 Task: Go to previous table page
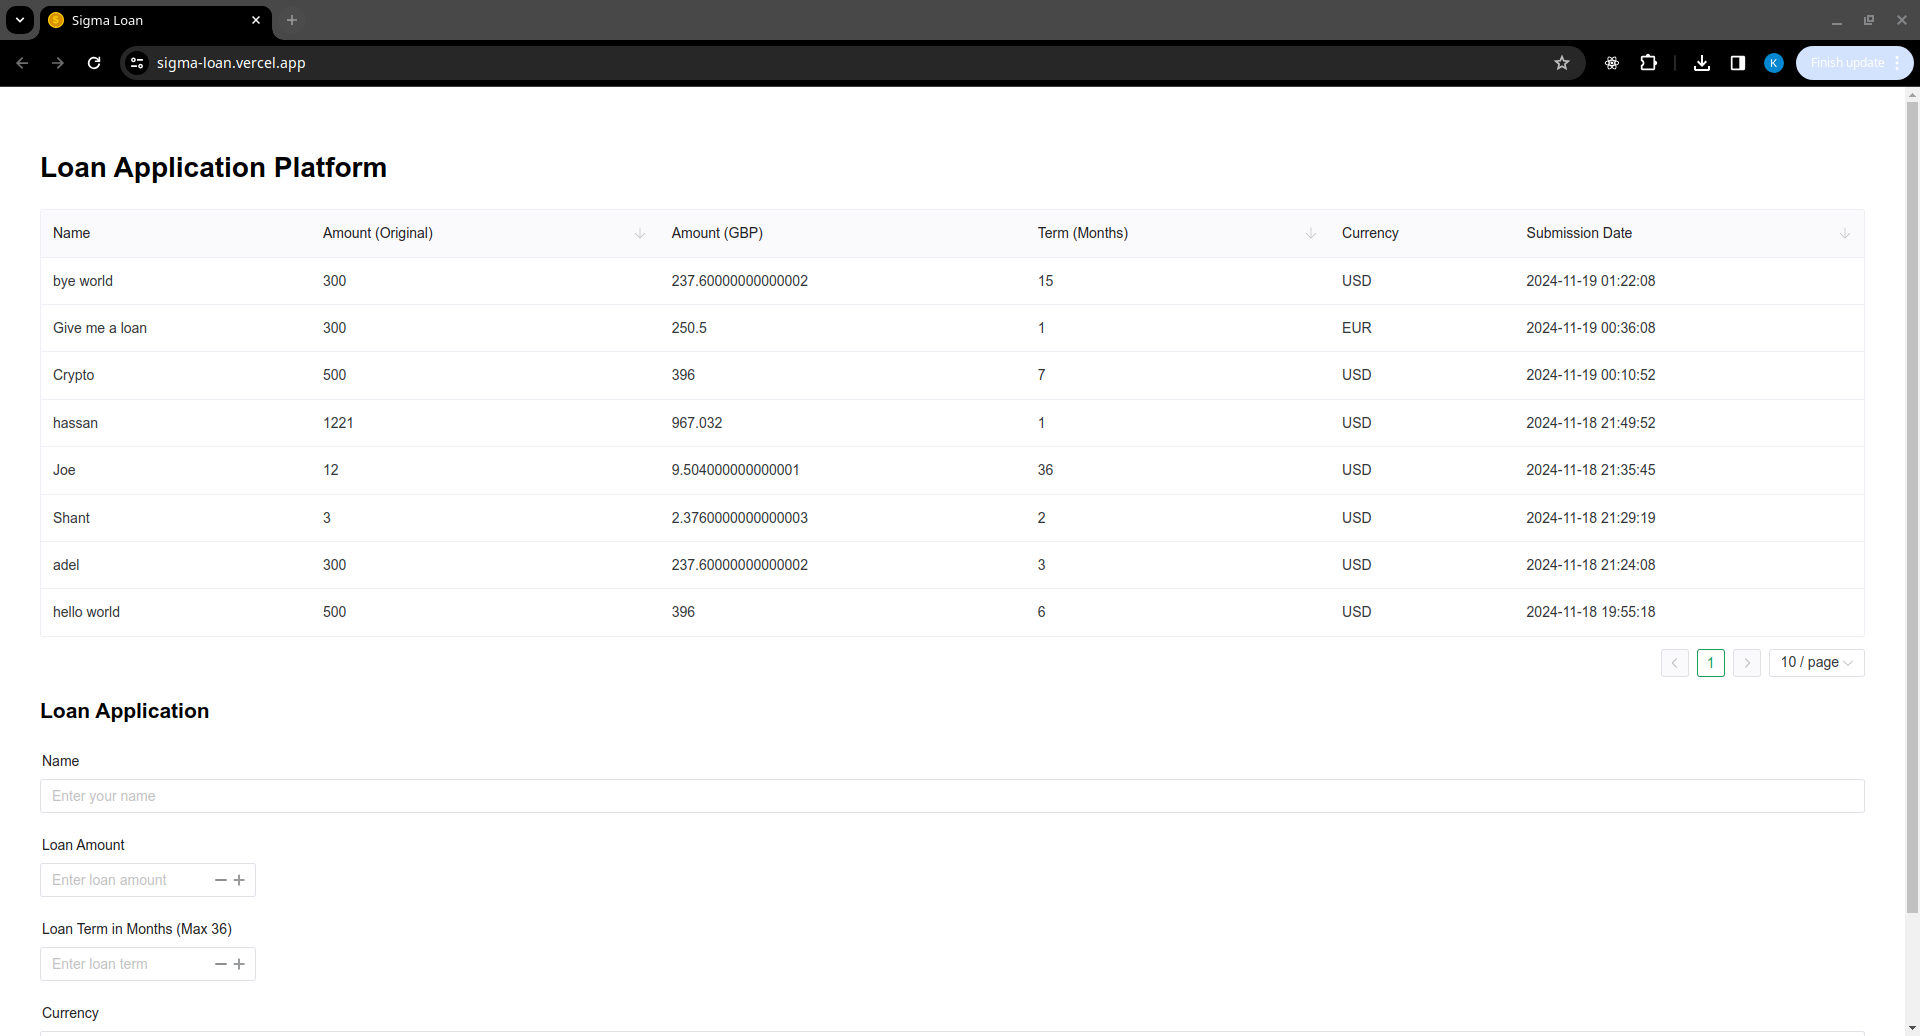1675,663
